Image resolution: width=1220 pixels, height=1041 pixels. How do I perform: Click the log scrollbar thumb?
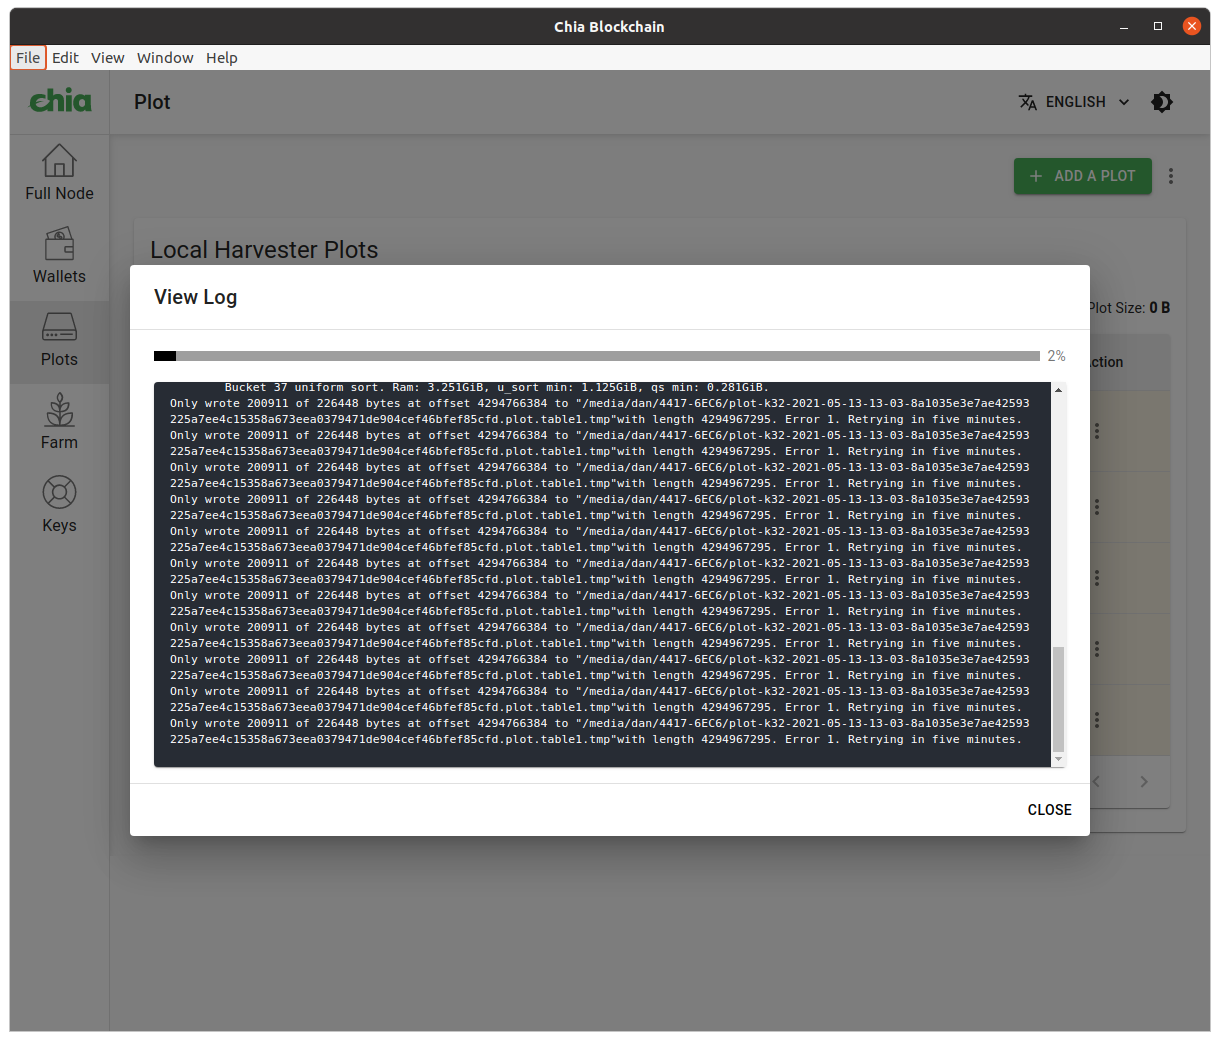(x=1059, y=699)
